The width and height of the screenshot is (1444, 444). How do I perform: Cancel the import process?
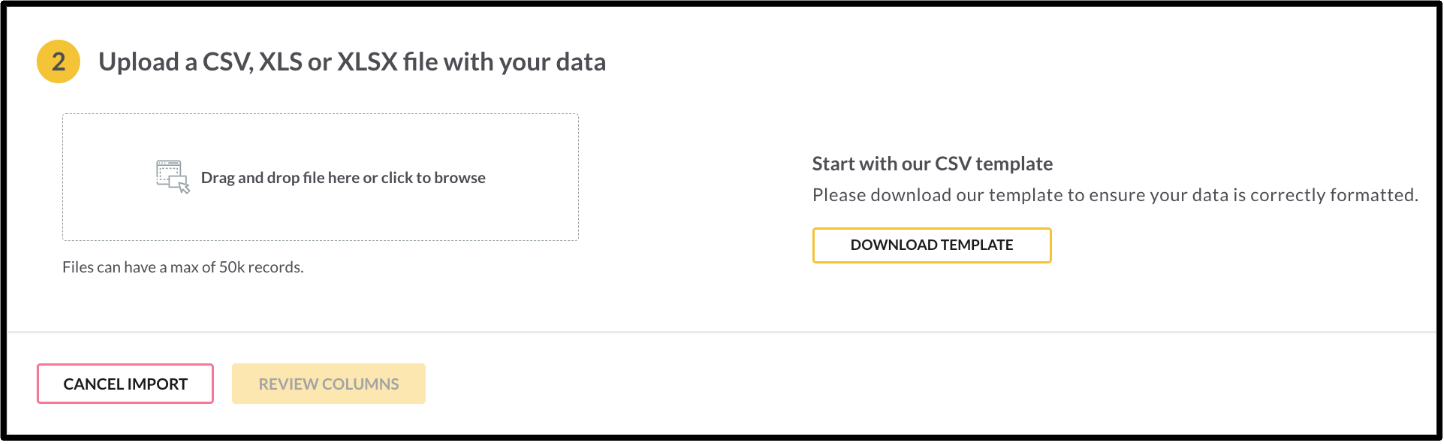(125, 384)
